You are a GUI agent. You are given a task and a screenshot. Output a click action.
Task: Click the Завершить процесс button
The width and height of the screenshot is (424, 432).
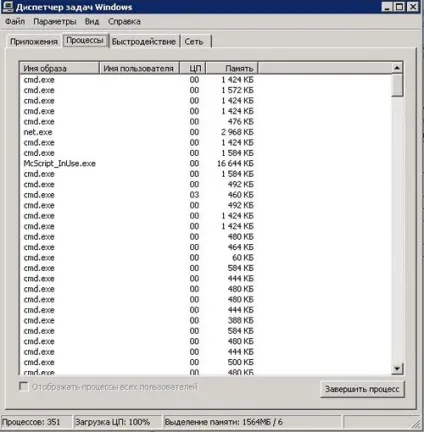362,389
